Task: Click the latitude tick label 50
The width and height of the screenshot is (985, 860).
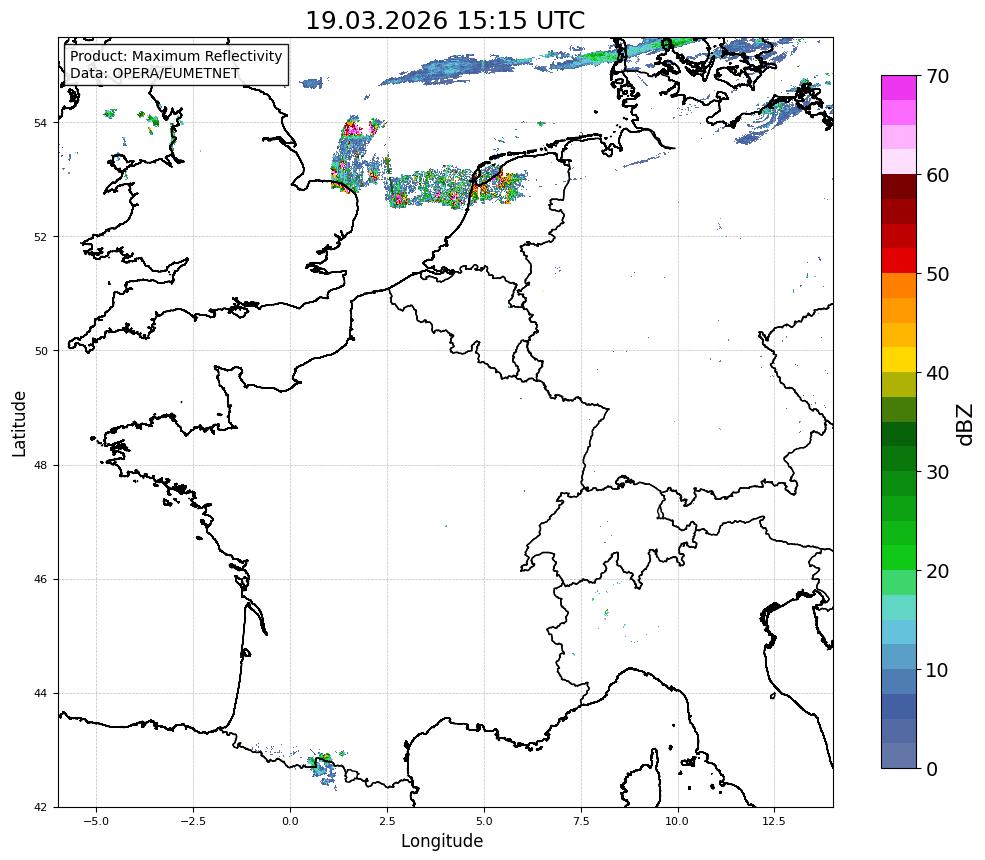Action: tap(40, 351)
